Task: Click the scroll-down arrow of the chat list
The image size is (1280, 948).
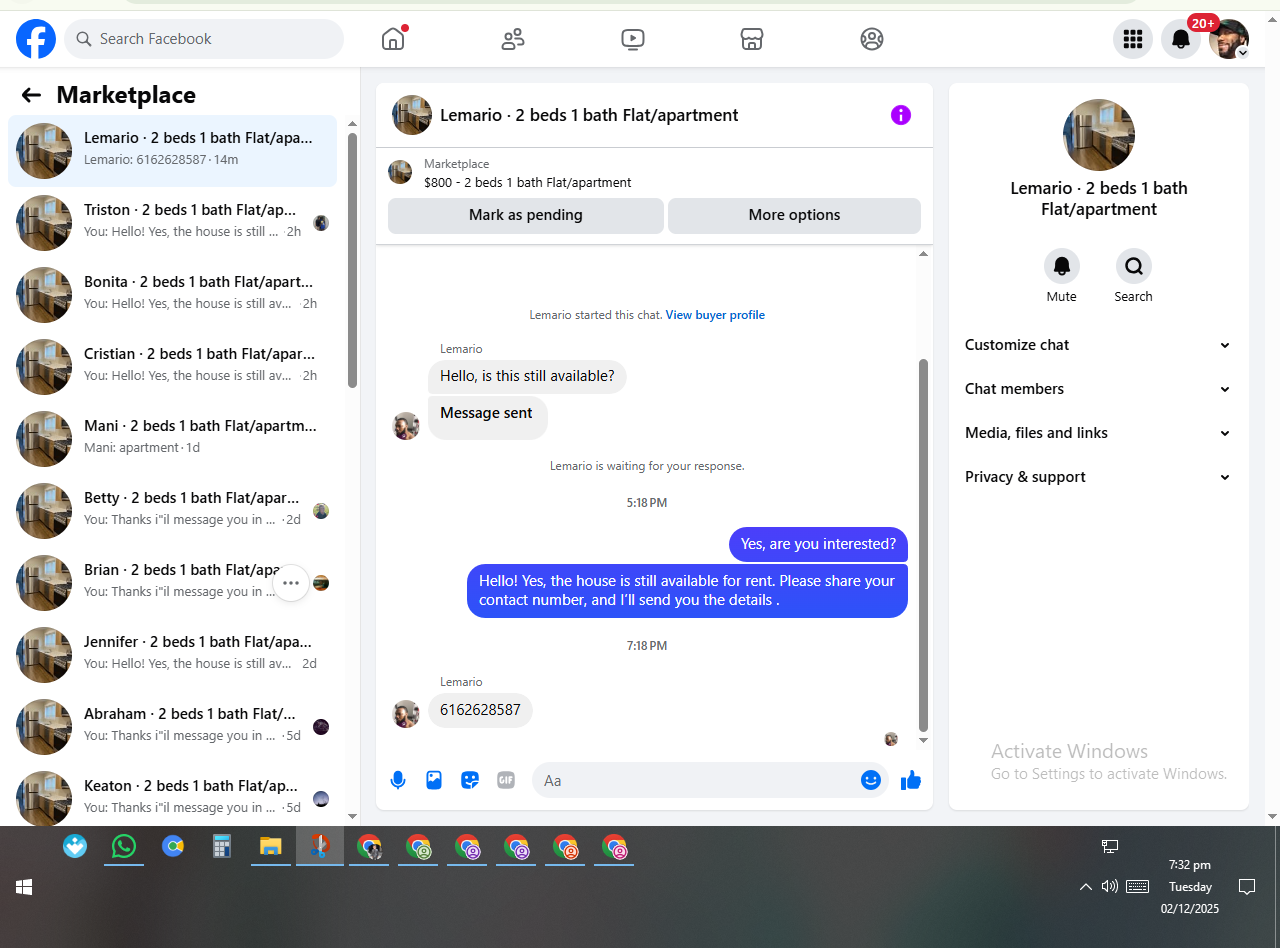Action: point(352,816)
